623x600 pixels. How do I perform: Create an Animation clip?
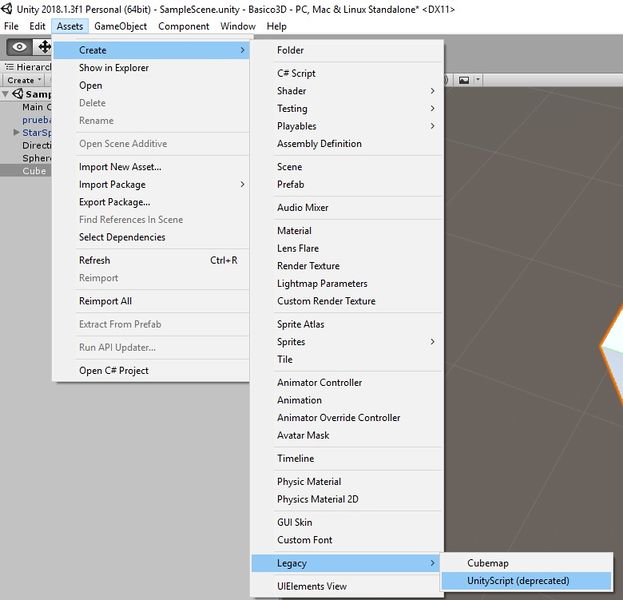(347, 400)
